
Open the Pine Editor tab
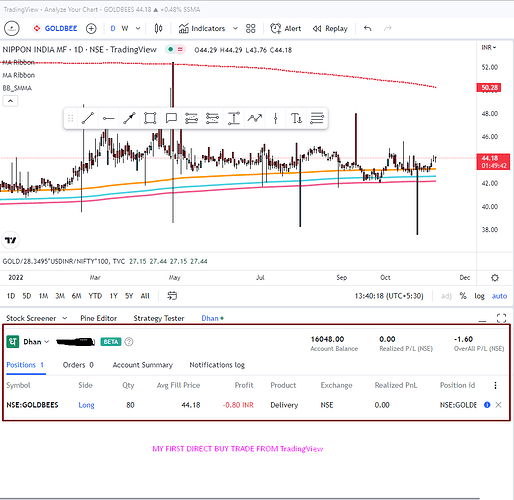click(99, 318)
